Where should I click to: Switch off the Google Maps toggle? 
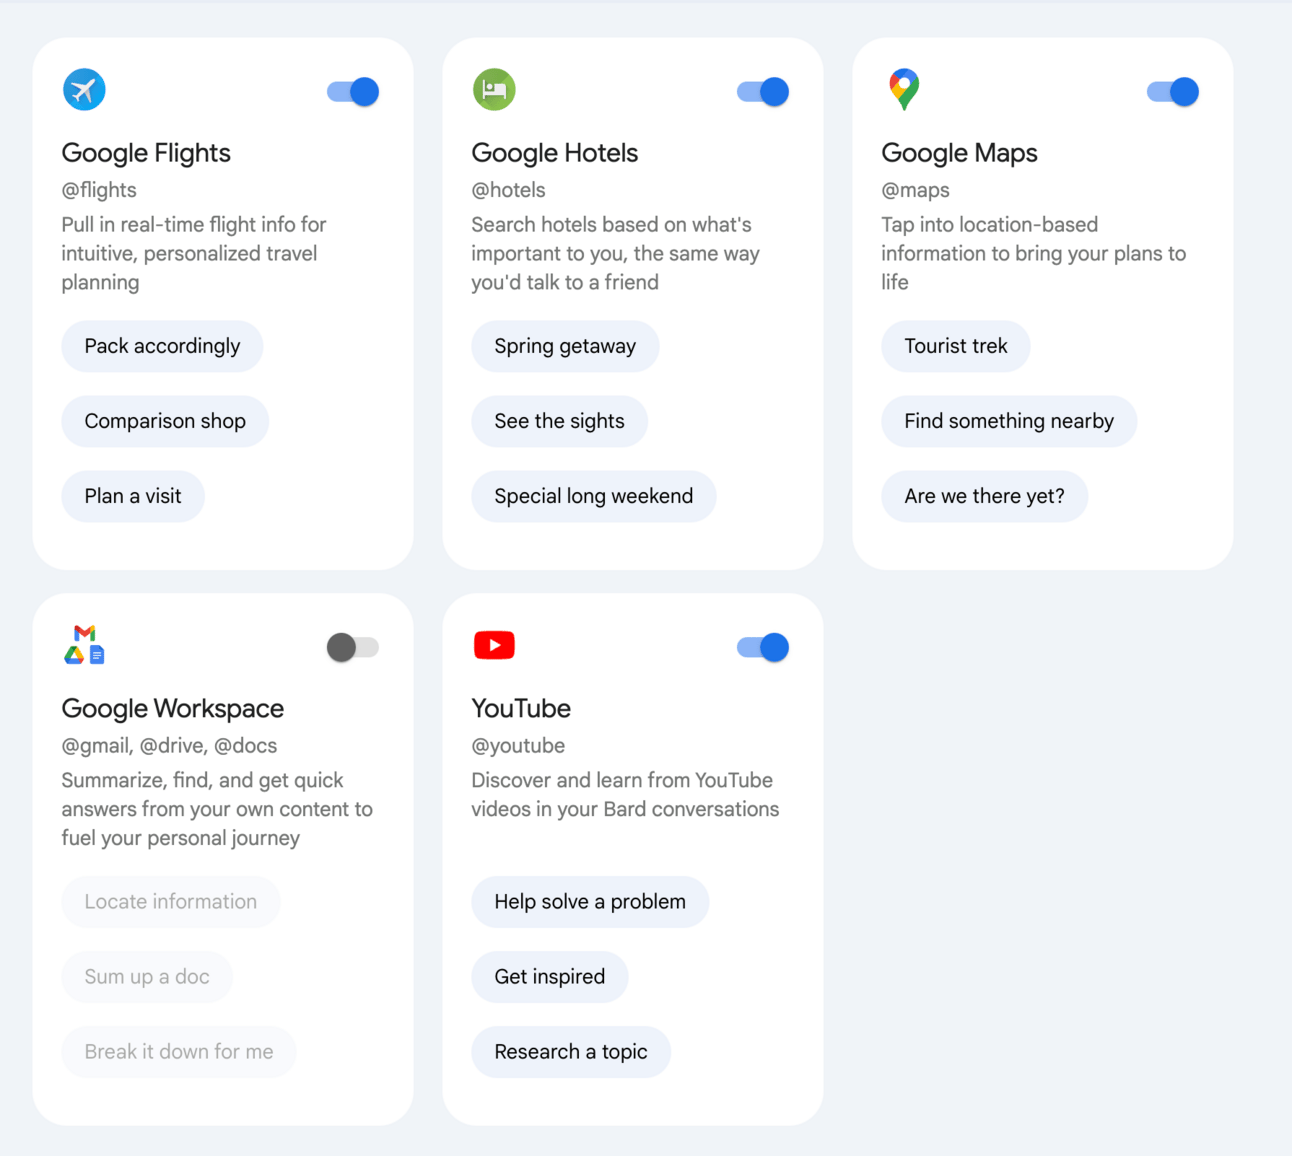coord(1173,92)
